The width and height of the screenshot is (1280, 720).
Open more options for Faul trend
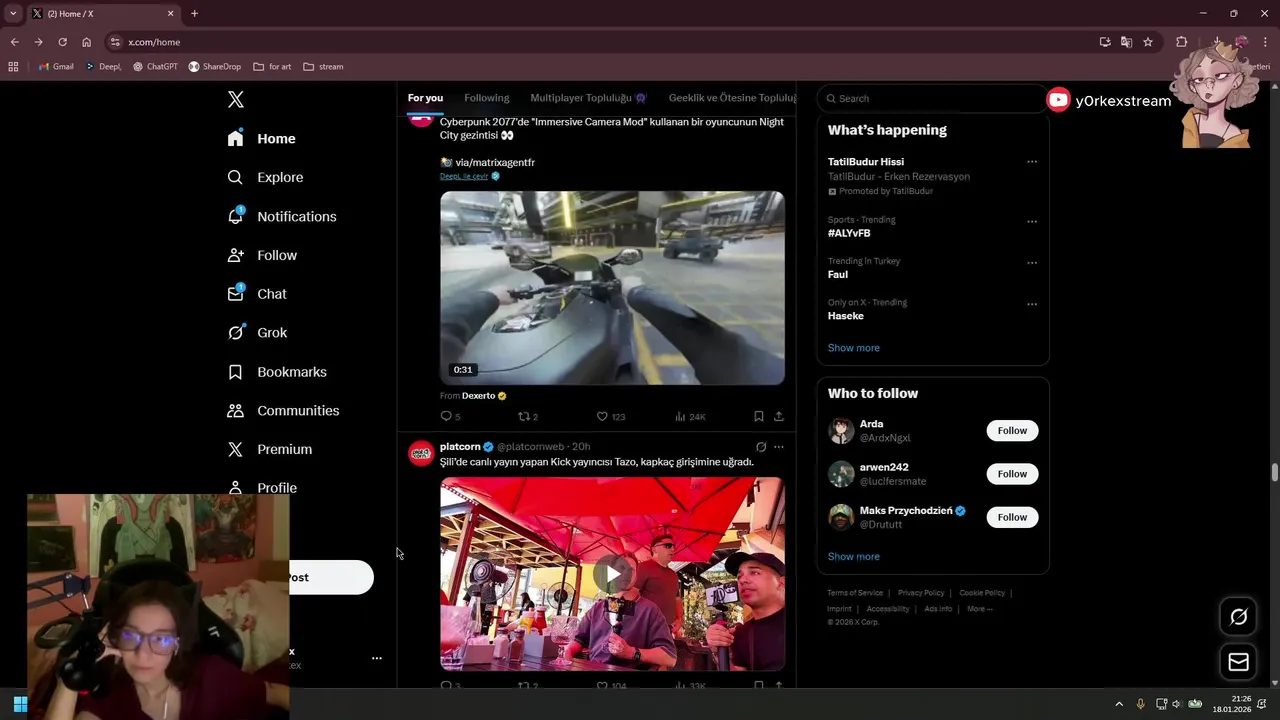[x=1032, y=263]
